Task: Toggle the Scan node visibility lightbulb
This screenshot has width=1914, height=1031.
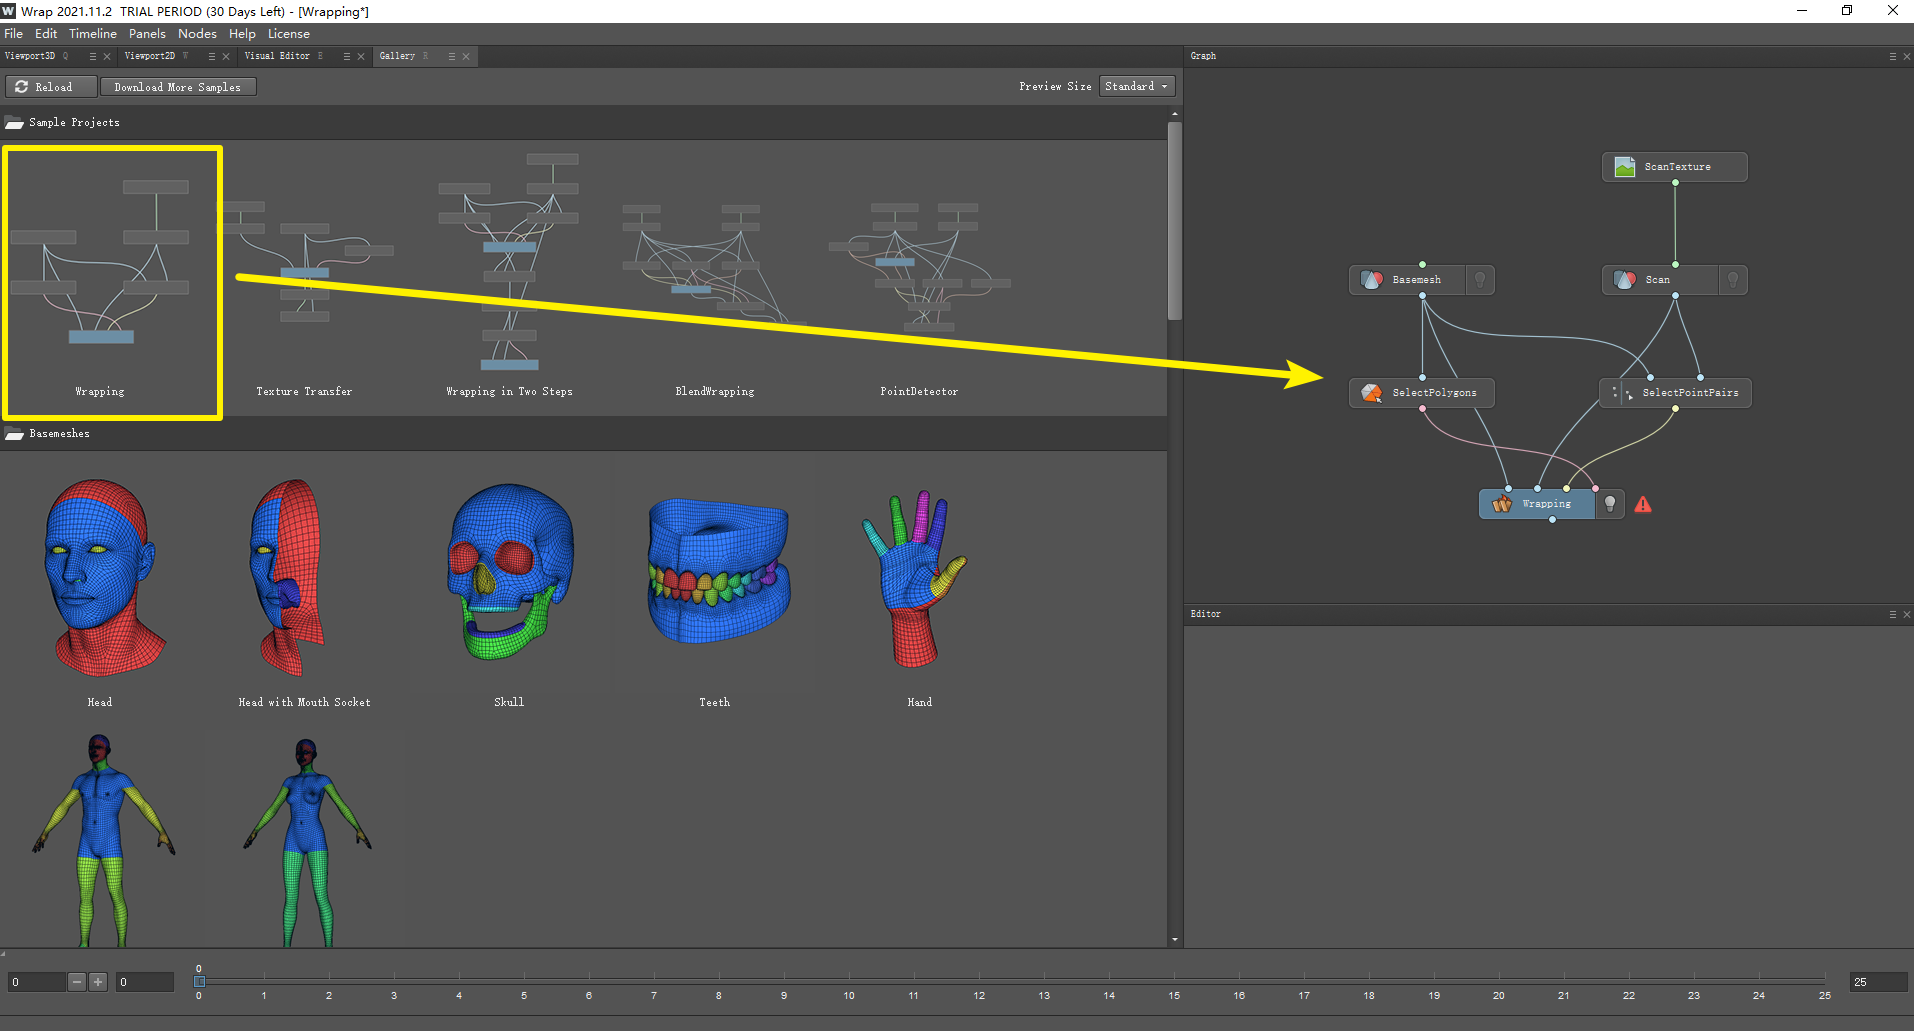Action: click(1733, 280)
